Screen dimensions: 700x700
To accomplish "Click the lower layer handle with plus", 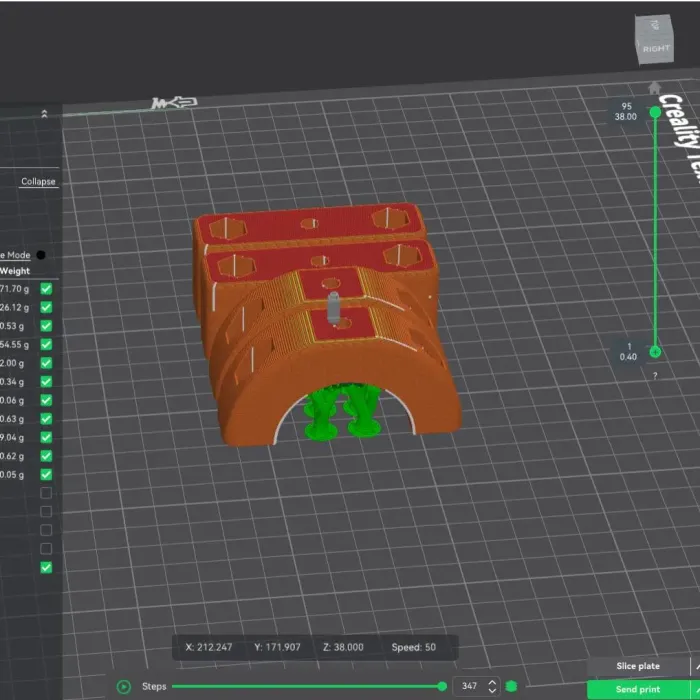I will point(655,352).
